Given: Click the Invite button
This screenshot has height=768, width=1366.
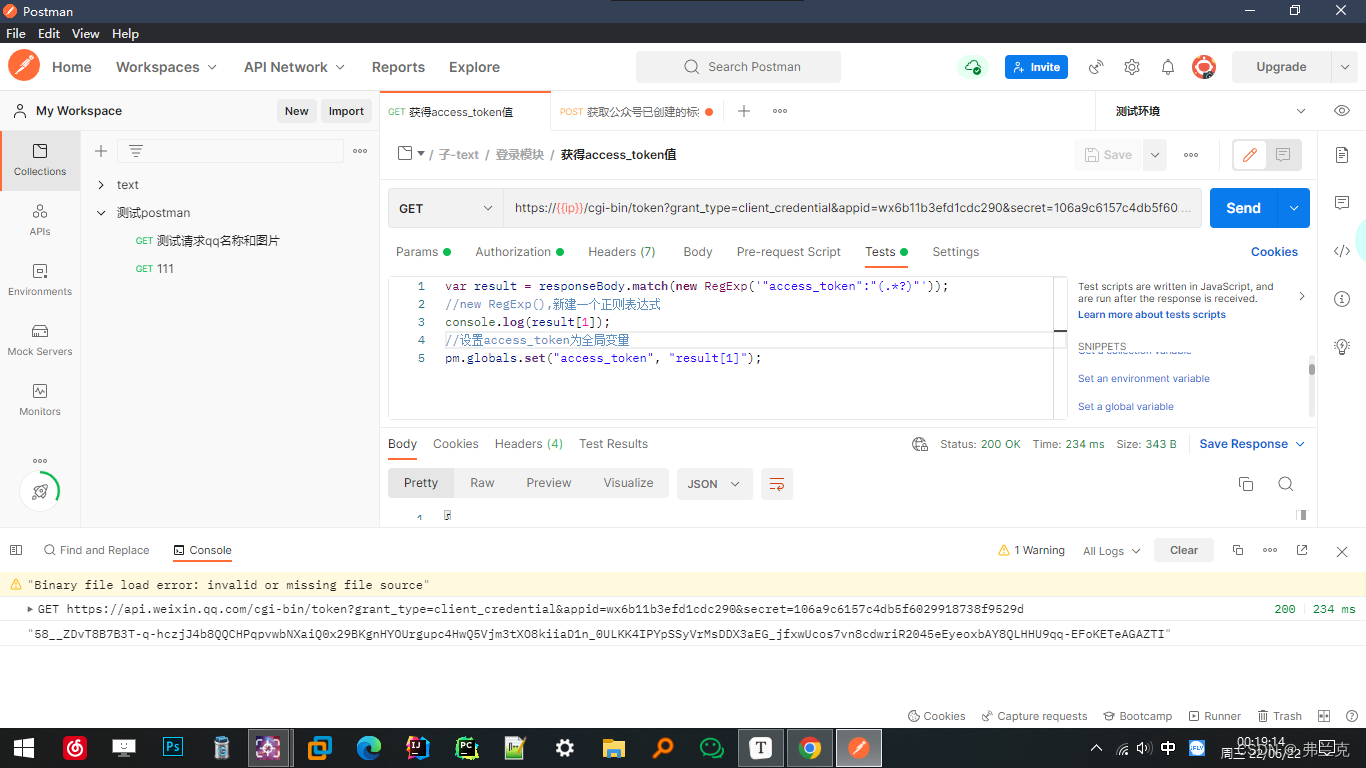Looking at the screenshot, I should pyautogui.click(x=1036, y=67).
